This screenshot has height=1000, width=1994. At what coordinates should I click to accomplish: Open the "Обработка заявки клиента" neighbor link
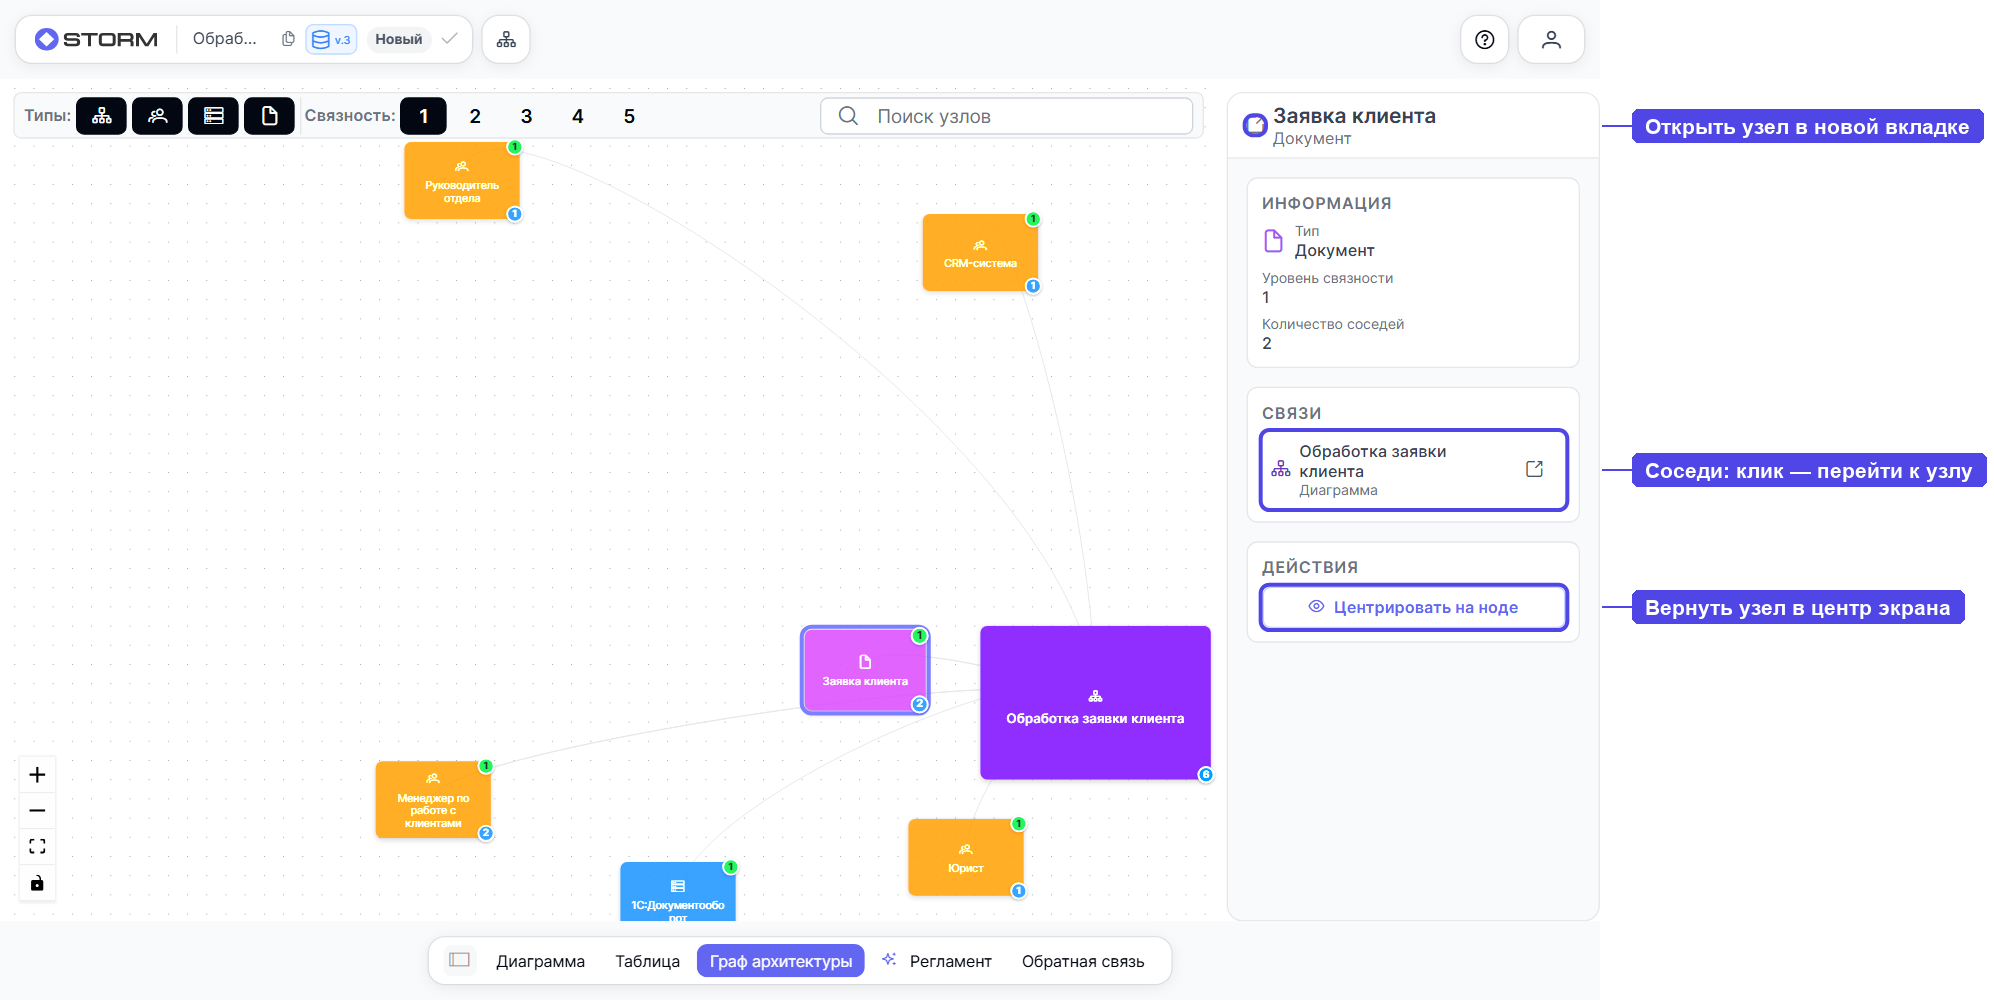coord(1413,470)
